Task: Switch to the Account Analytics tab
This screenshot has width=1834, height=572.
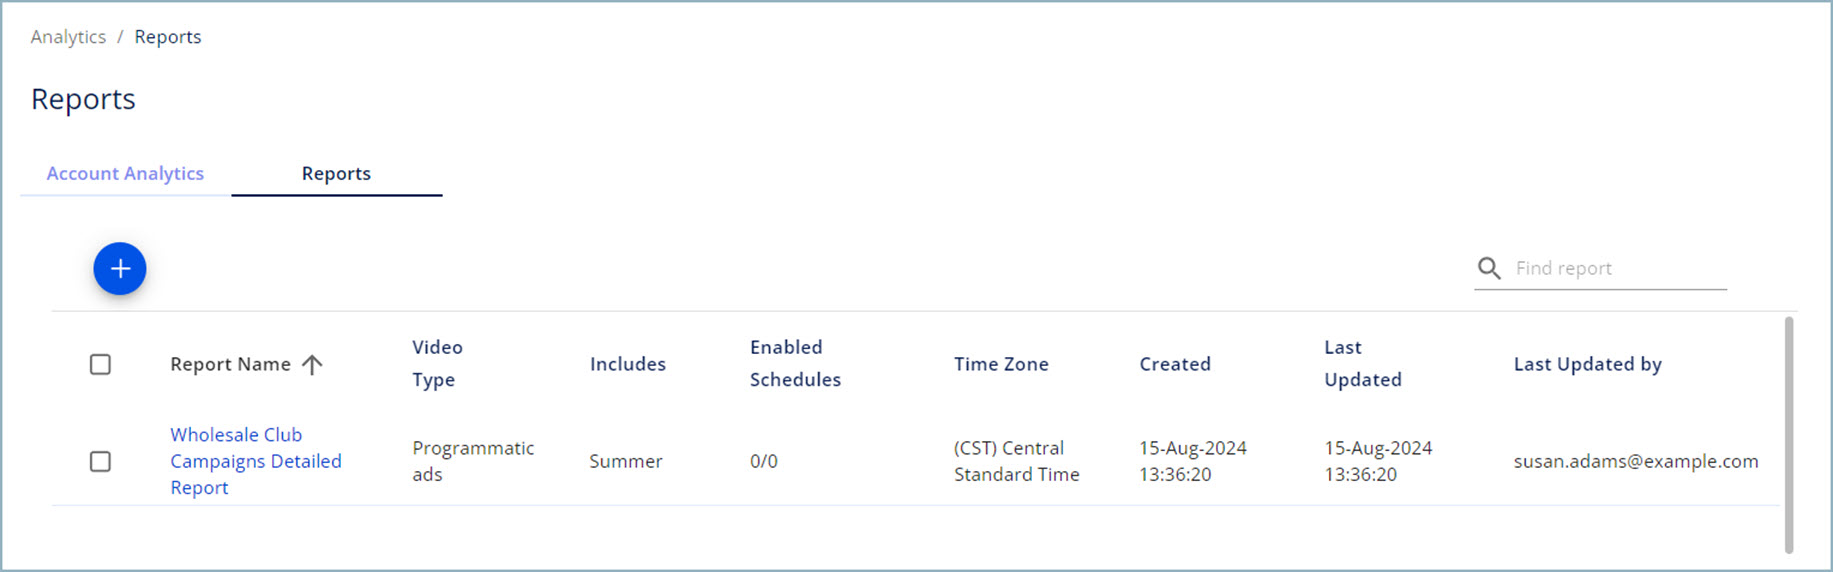Action: pyautogui.click(x=125, y=173)
